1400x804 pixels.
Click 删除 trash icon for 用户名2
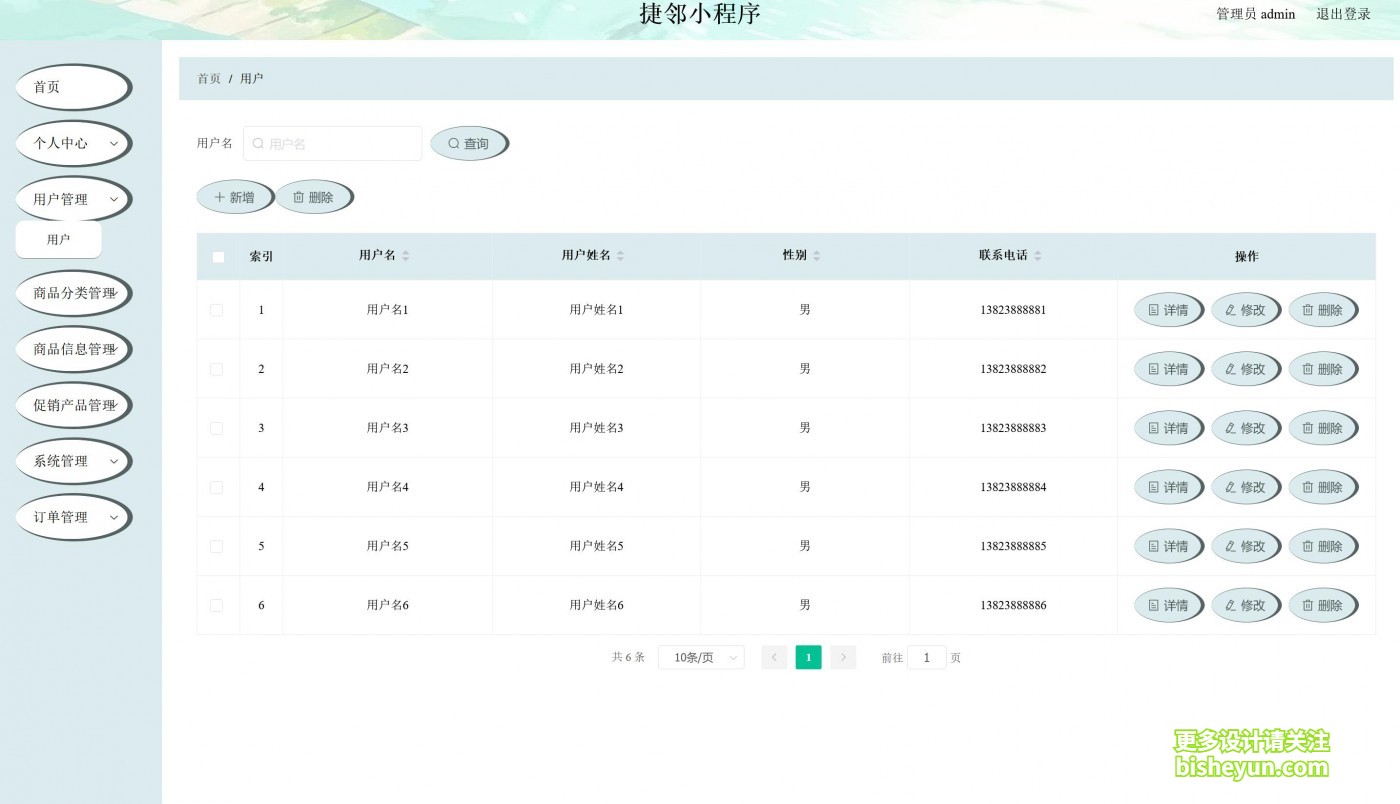click(x=1308, y=369)
